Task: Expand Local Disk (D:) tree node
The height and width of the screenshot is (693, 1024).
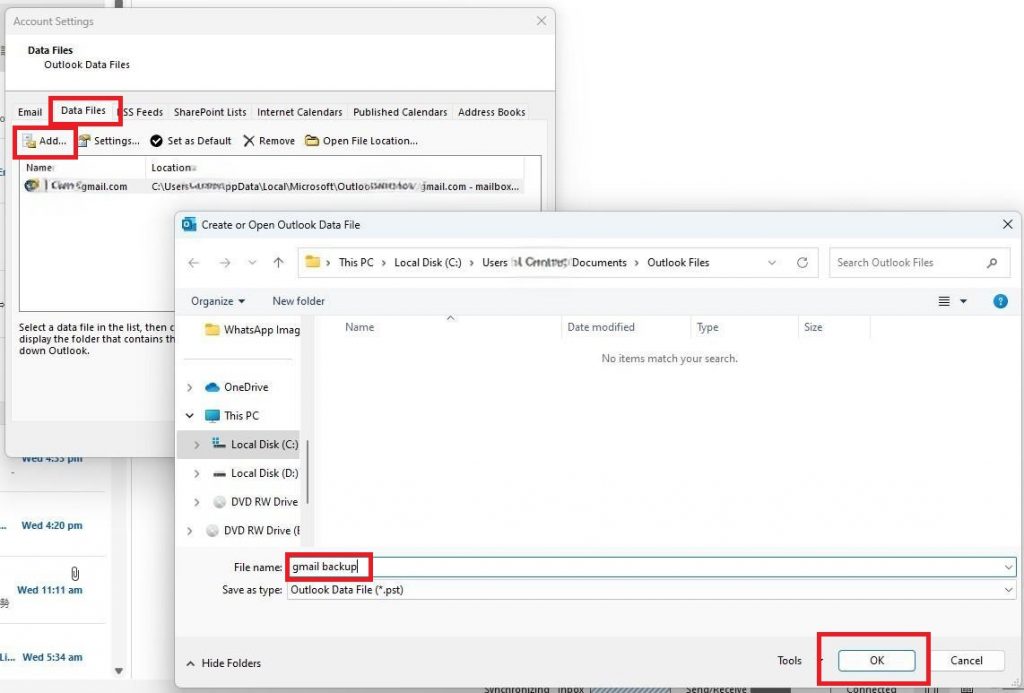Action: pos(197,473)
